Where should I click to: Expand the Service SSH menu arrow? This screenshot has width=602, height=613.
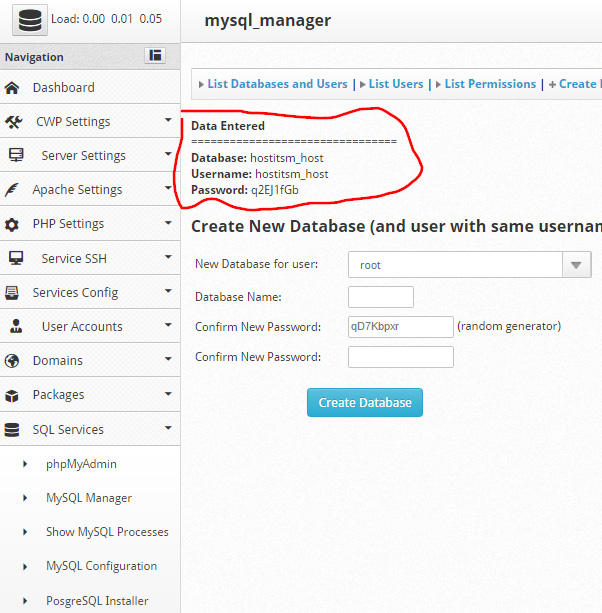coord(168,258)
